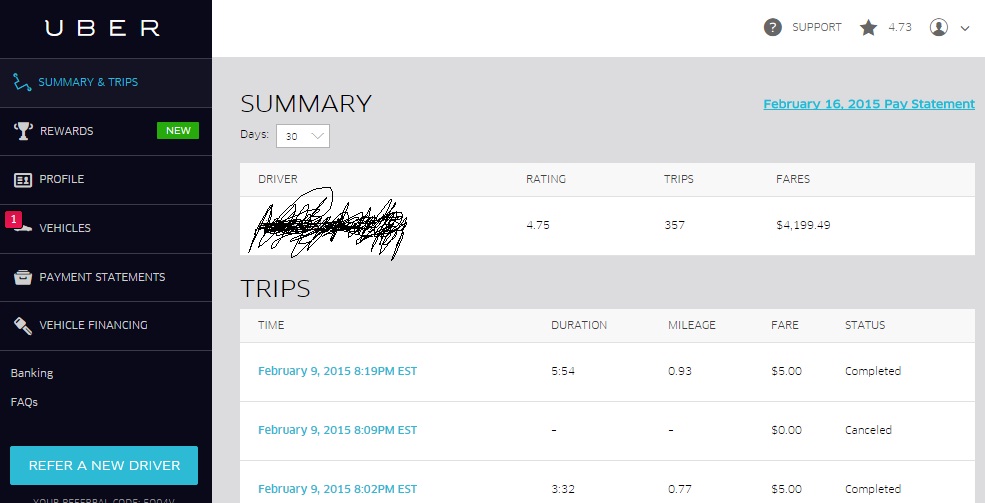Image resolution: width=985 pixels, height=503 pixels.
Task: Click the Rewards trophy icon
Action: 22,131
